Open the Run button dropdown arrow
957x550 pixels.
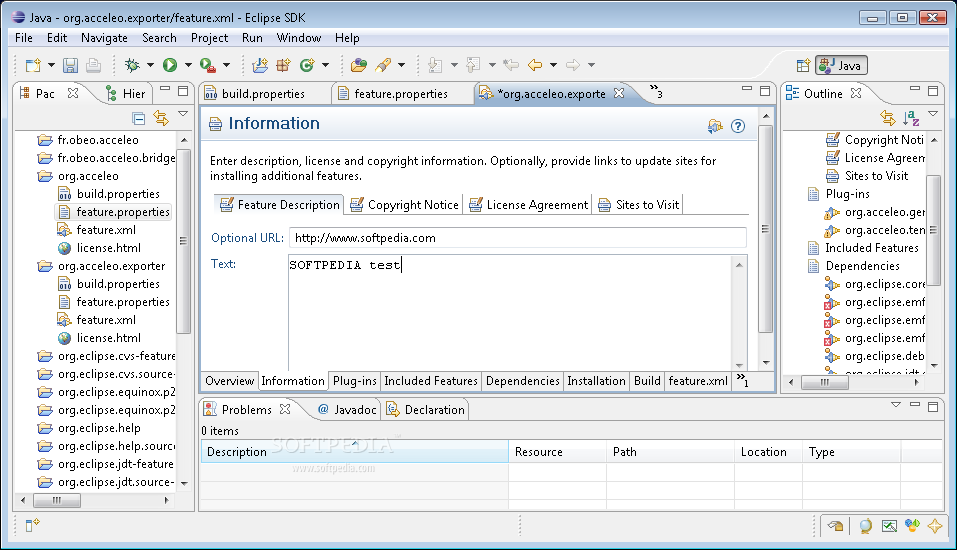(188, 65)
